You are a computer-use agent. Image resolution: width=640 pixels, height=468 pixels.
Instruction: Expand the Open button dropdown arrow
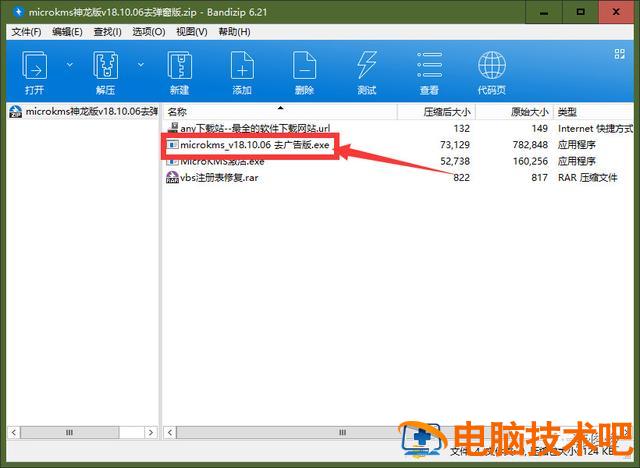click(70, 65)
